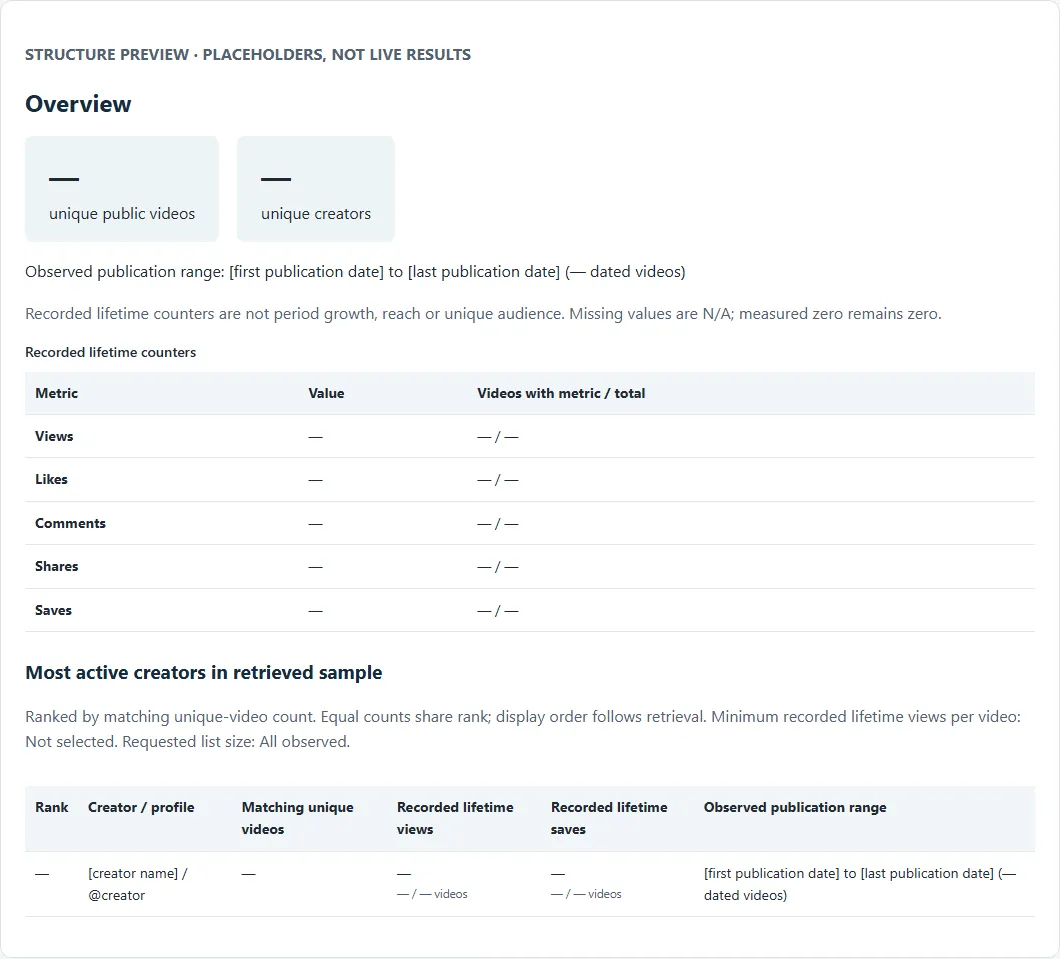Click the lifetime counters disclaimer paragraph
The image size is (1060, 959).
483,314
